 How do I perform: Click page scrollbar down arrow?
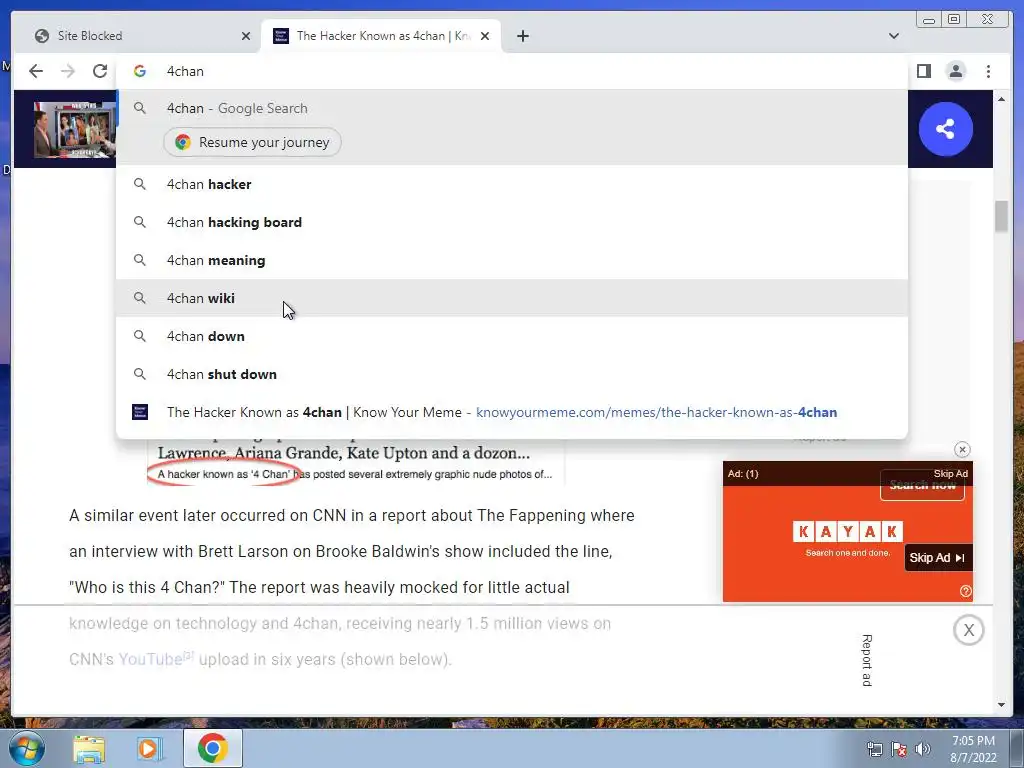1001,705
